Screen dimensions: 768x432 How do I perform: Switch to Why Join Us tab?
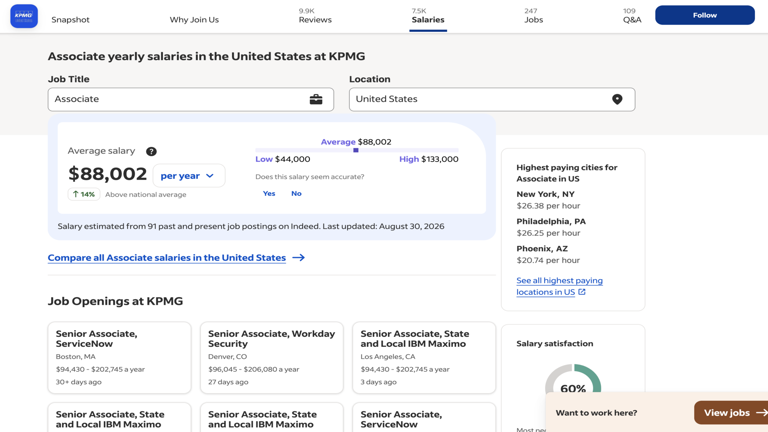click(x=194, y=20)
